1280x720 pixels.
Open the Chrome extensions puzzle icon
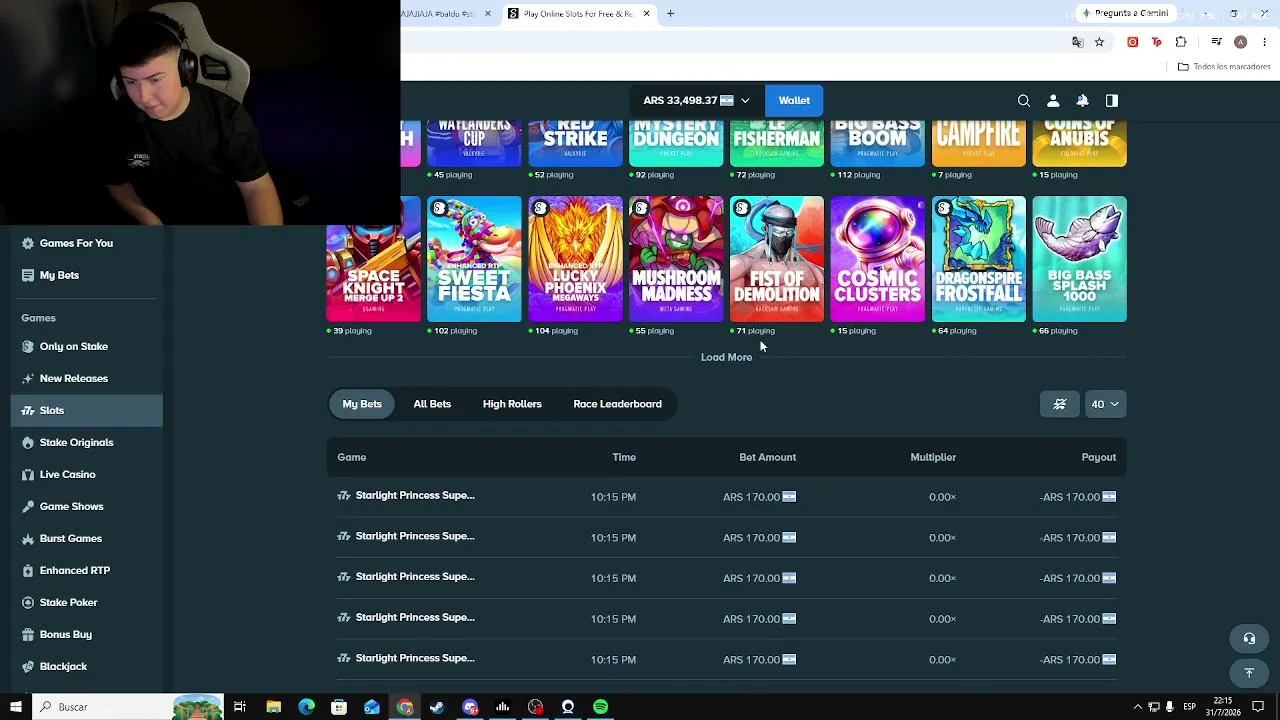[1181, 42]
